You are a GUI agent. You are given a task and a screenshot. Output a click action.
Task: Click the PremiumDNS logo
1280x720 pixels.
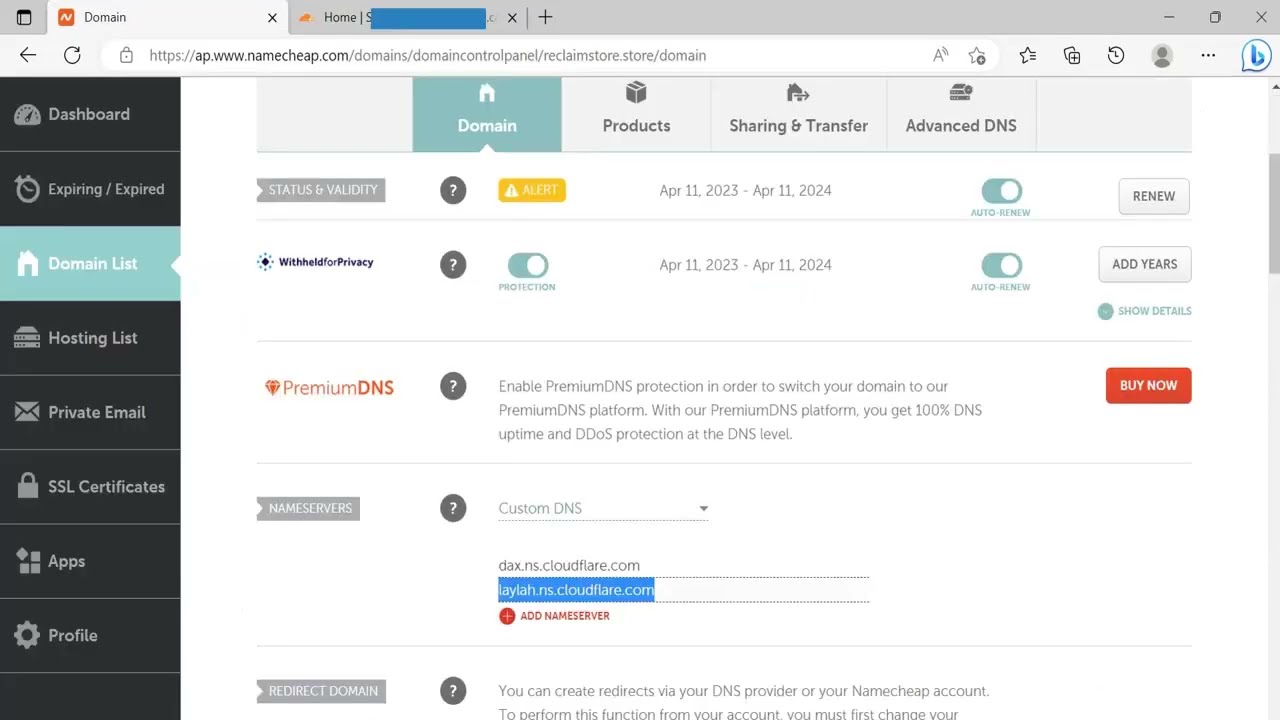click(329, 388)
